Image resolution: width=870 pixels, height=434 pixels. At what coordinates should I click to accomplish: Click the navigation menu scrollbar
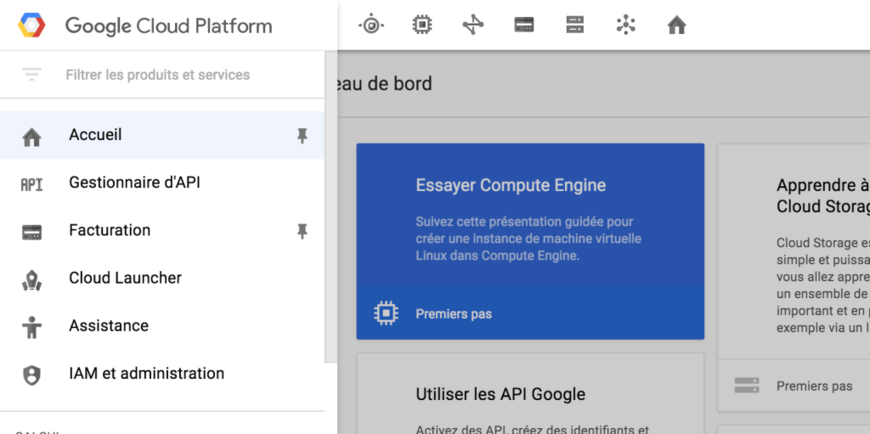pyautogui.click(x=331, y=206)
